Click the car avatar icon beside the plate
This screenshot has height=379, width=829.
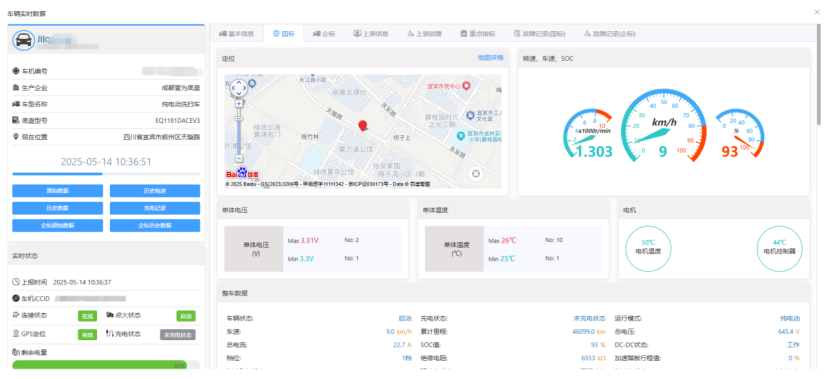tap(24, 40)
